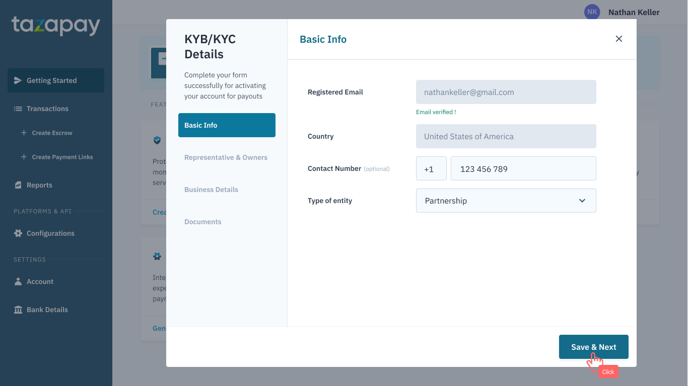Image resolution: width=688 pixels, height=386 pixels.
Task: Go to the Business Details step
Action: tap(211, 189)
